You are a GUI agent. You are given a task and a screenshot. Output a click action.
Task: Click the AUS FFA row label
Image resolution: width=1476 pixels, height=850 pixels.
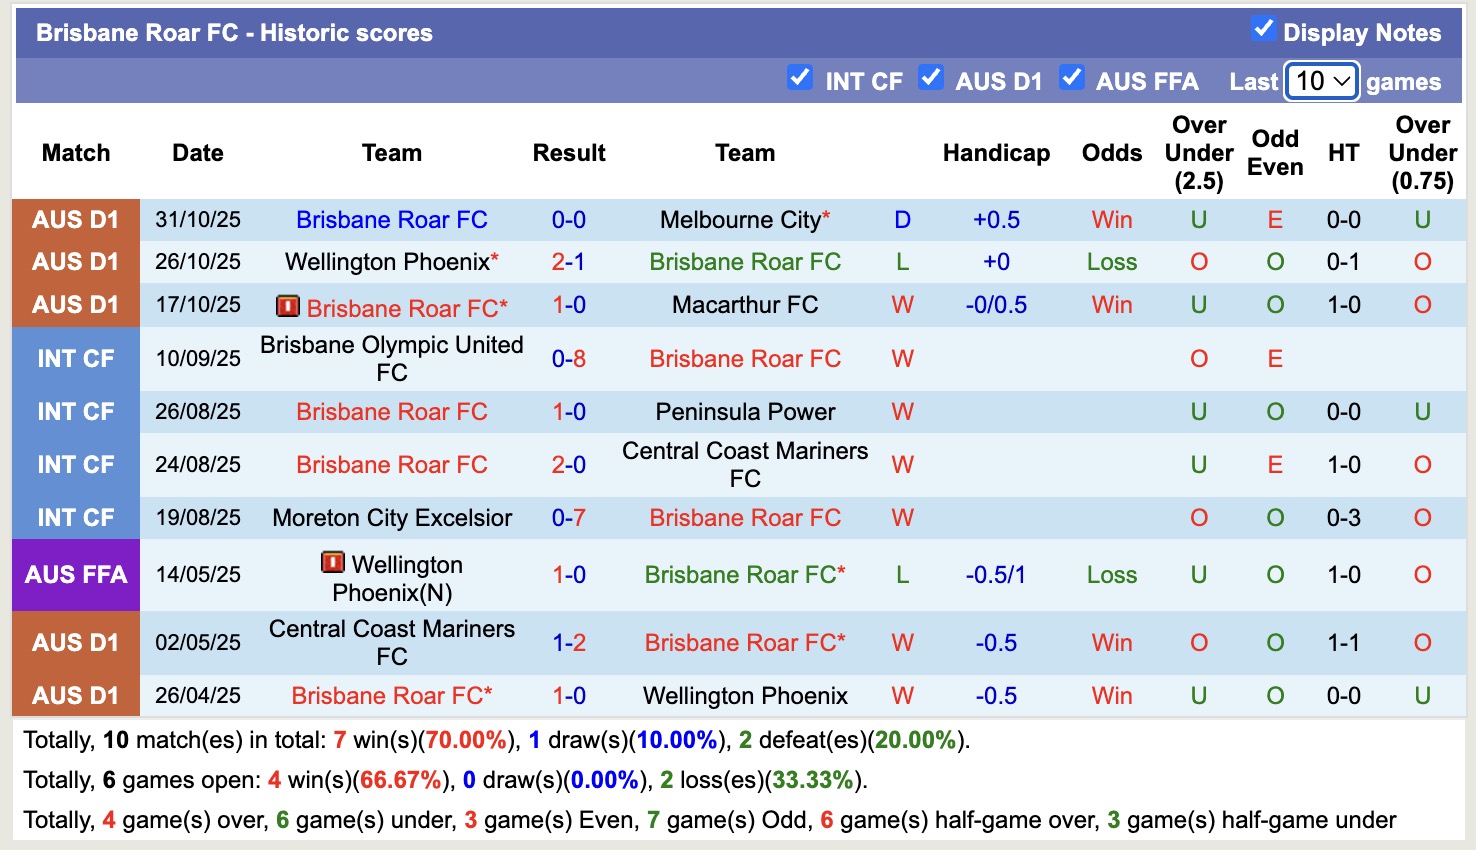click(75, 575)
